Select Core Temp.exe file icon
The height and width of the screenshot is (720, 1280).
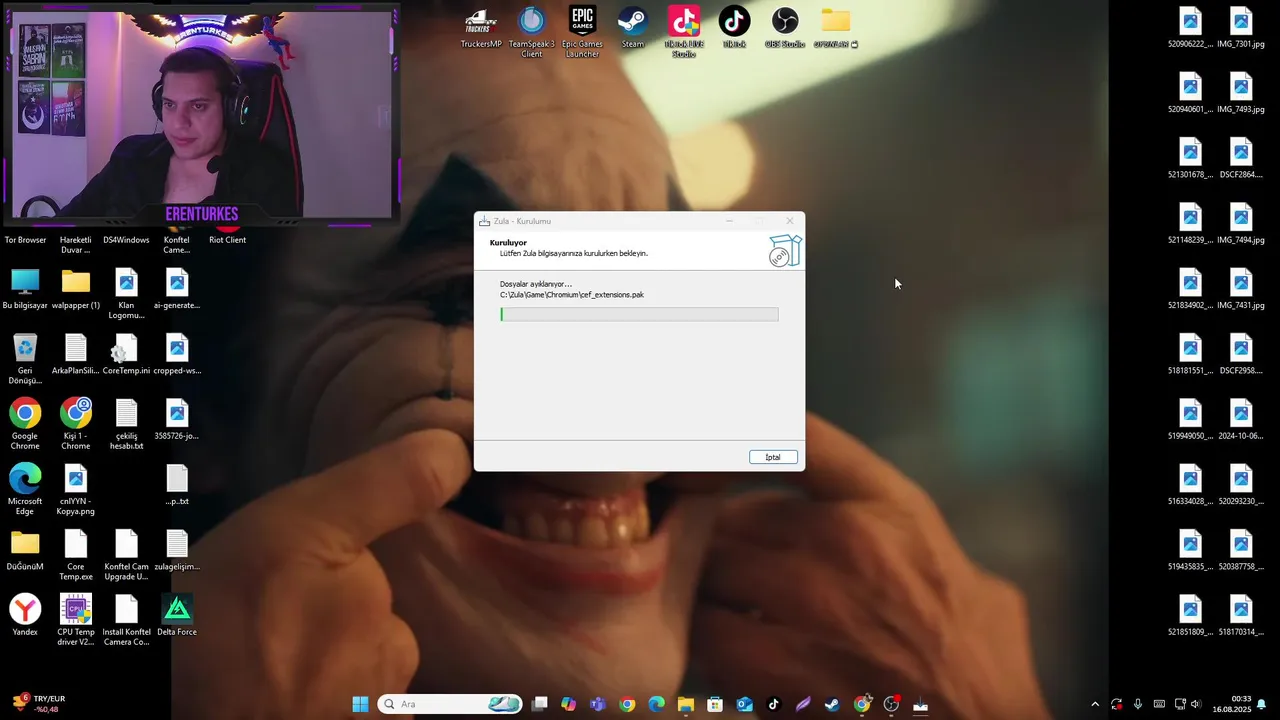click(76, 554)
